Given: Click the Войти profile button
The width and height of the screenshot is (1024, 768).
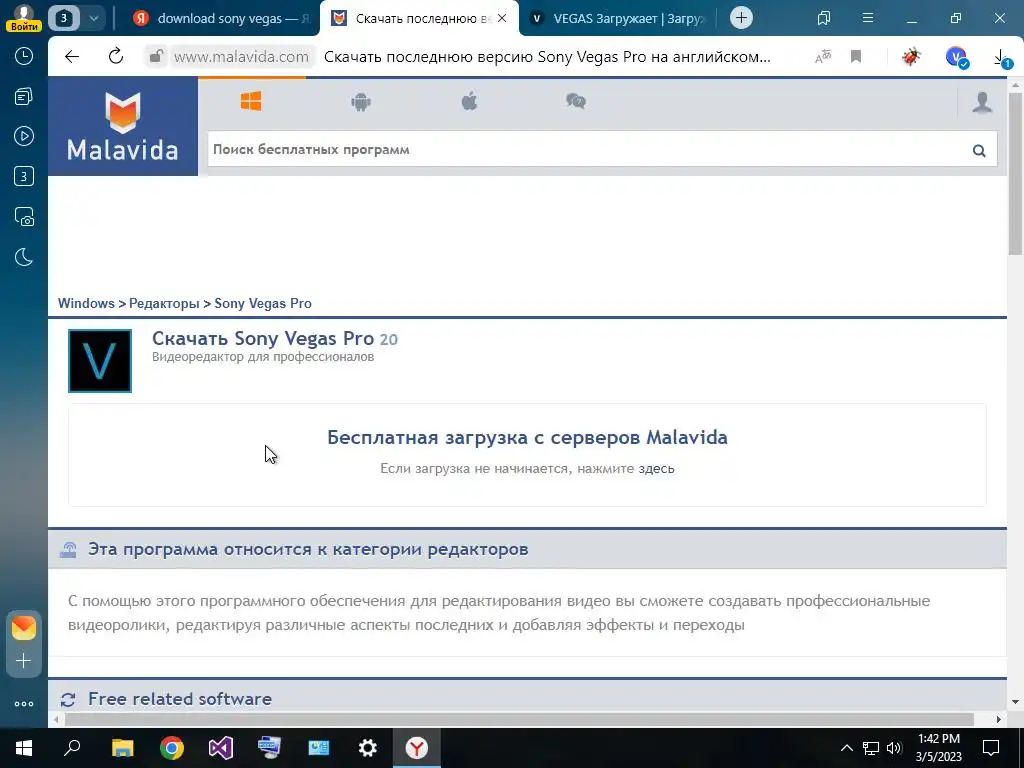Looking at the screenshot, I should pos(24,18).
